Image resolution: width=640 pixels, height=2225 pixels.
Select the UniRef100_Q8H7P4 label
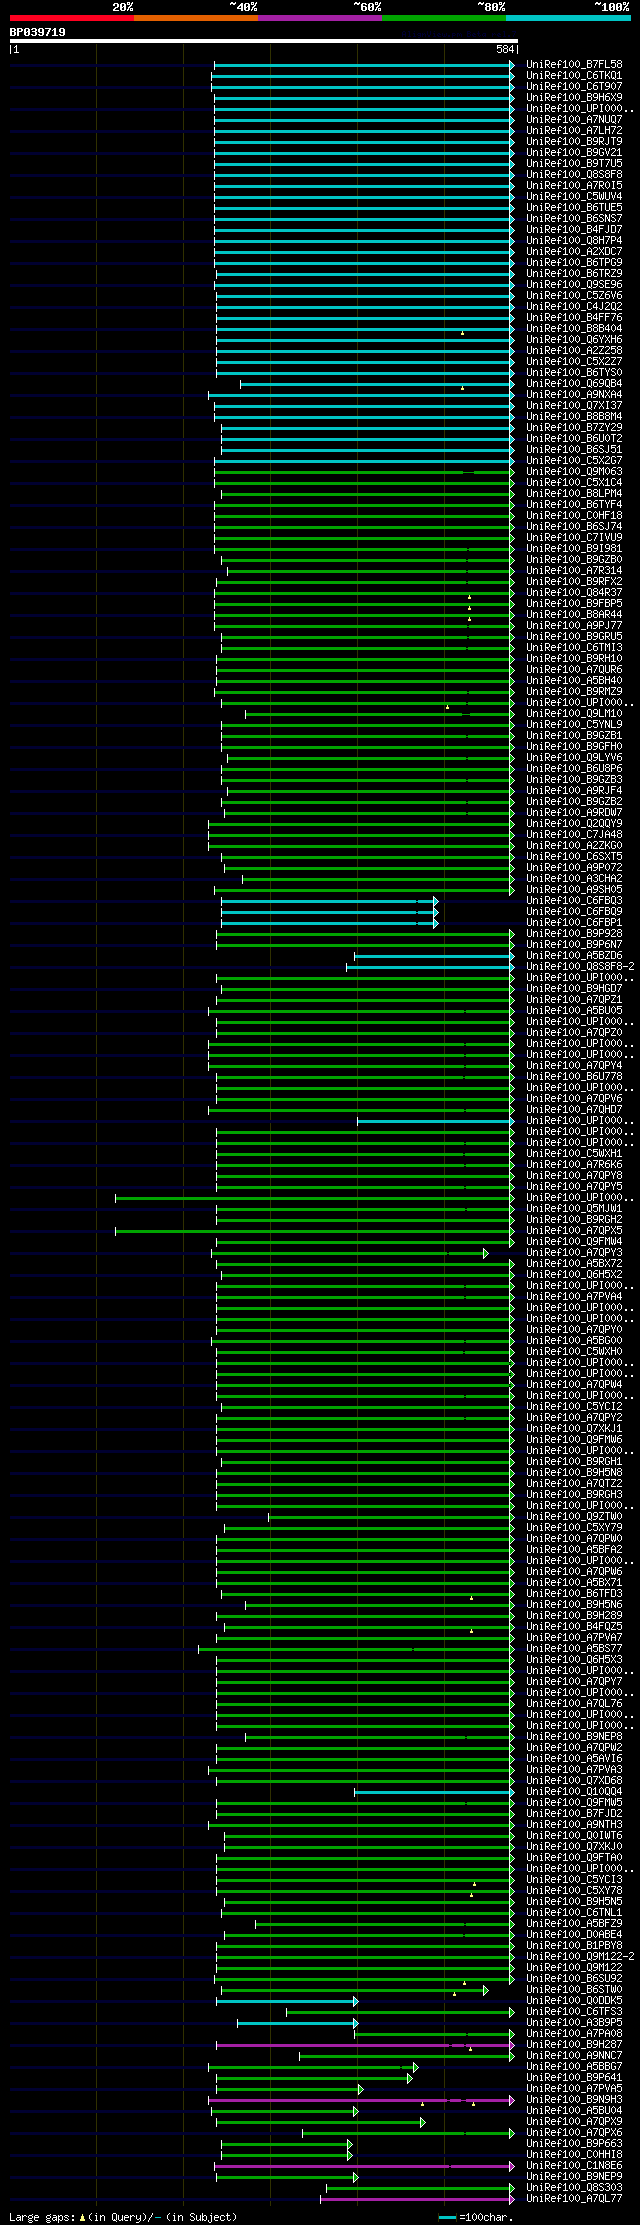click(x=574, y=241)
